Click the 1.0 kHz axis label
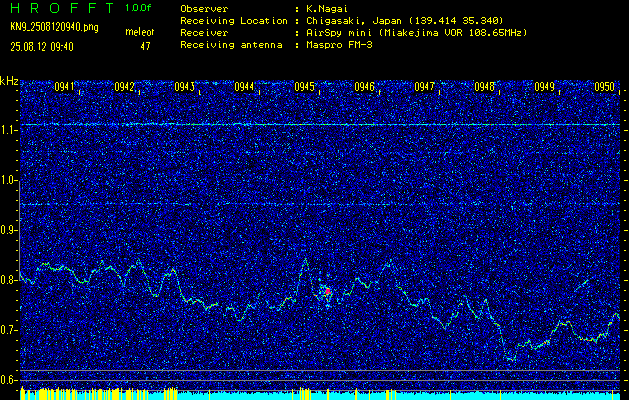This screenshot has height=400, width=629. click(x=8, y=180)
